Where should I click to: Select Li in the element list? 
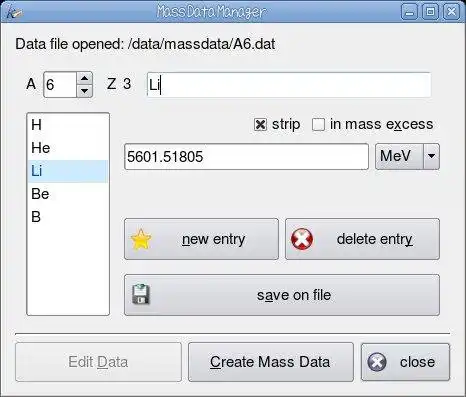click(68, 171)
